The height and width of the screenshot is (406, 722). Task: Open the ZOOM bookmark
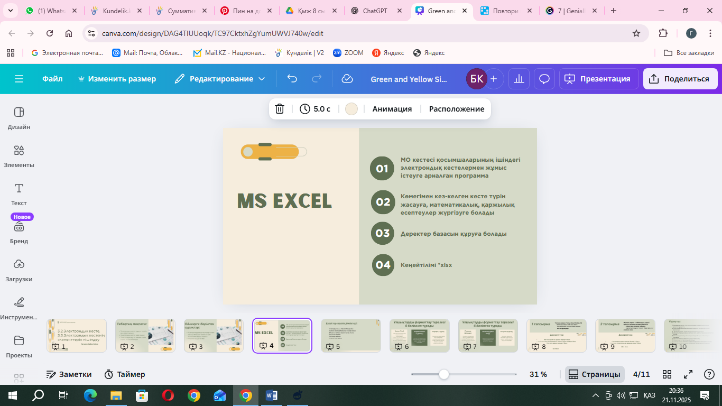click(348, 53)
